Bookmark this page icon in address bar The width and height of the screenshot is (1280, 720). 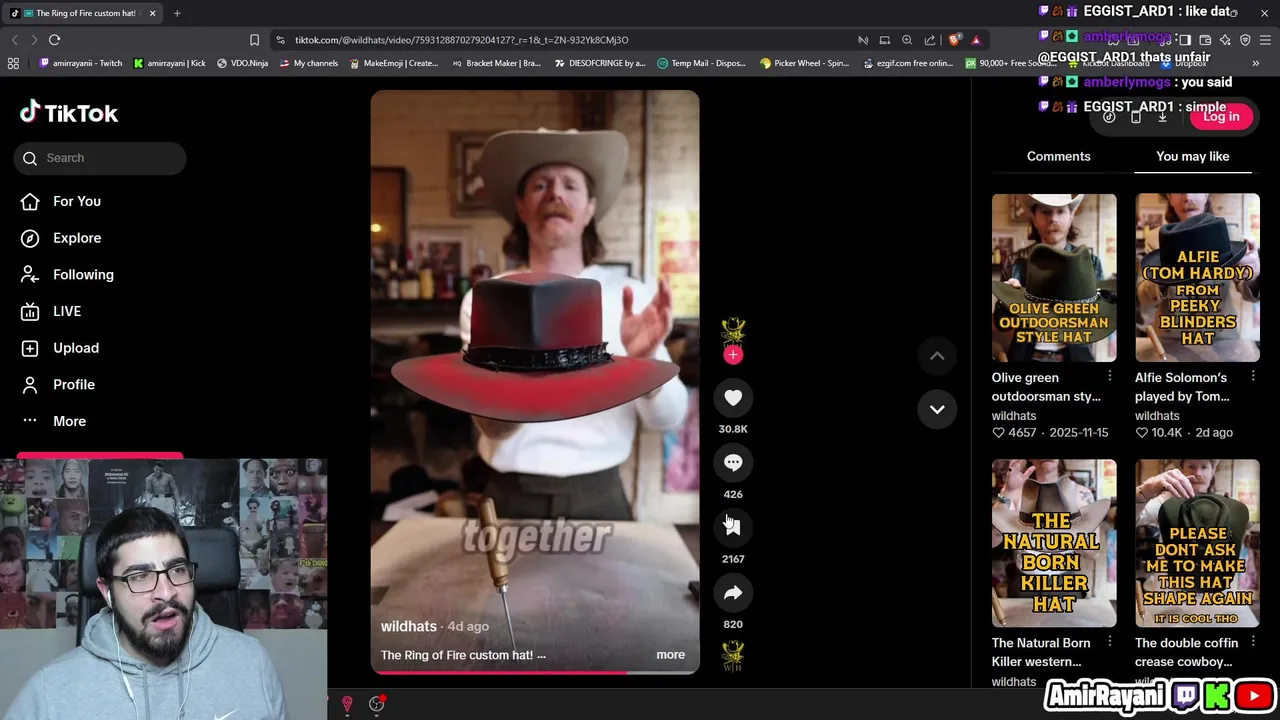pos(254,40)
